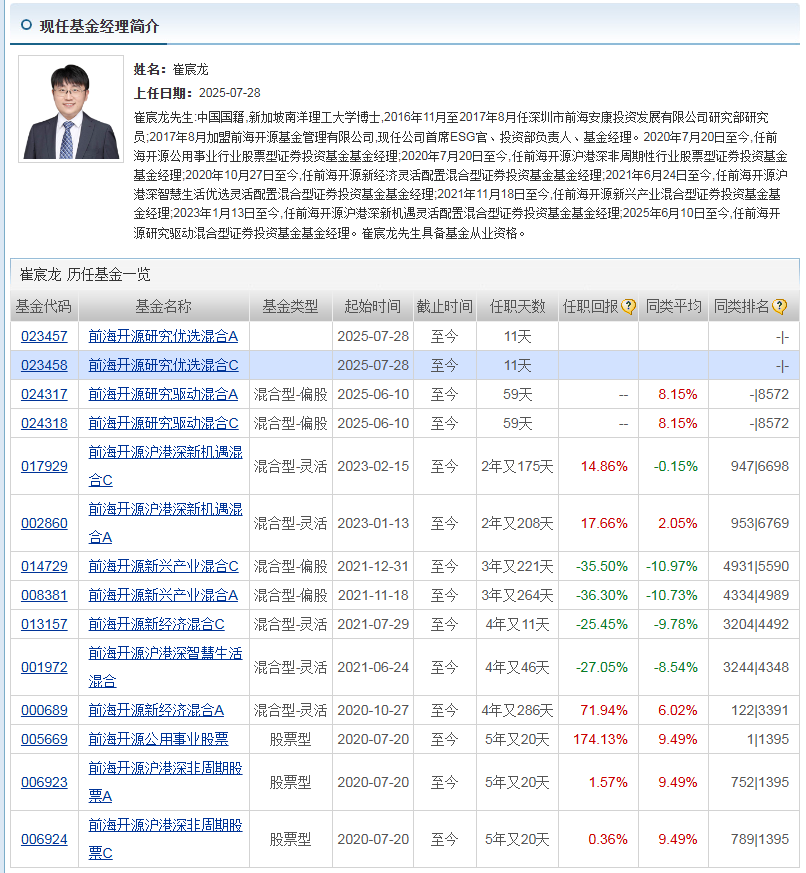Open 前海开源公用事业股票 fund page

coord(159,739)
